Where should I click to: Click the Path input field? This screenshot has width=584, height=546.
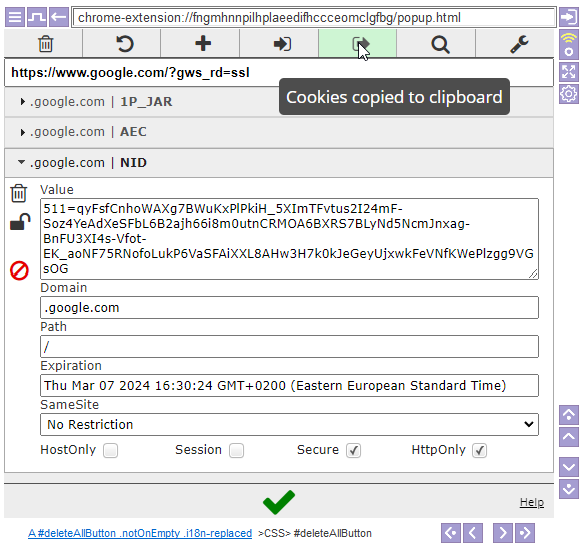pyautogui.click(x=289, y=347)
